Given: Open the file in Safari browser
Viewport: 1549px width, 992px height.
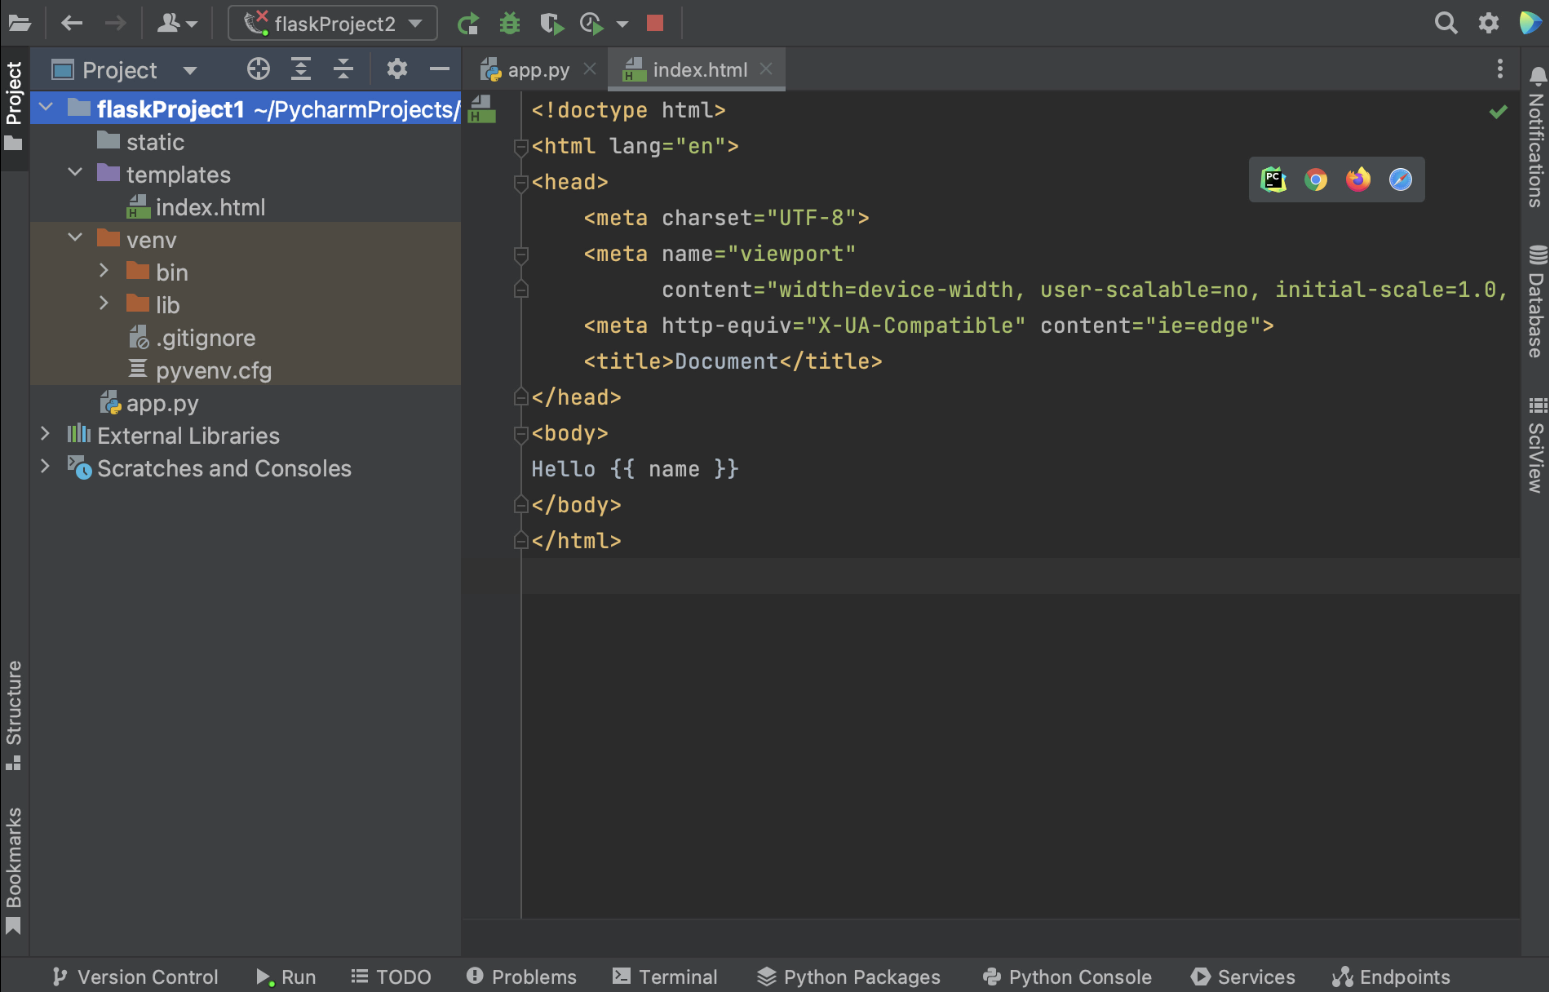Looking at the screenshot, I should 1400,180.
